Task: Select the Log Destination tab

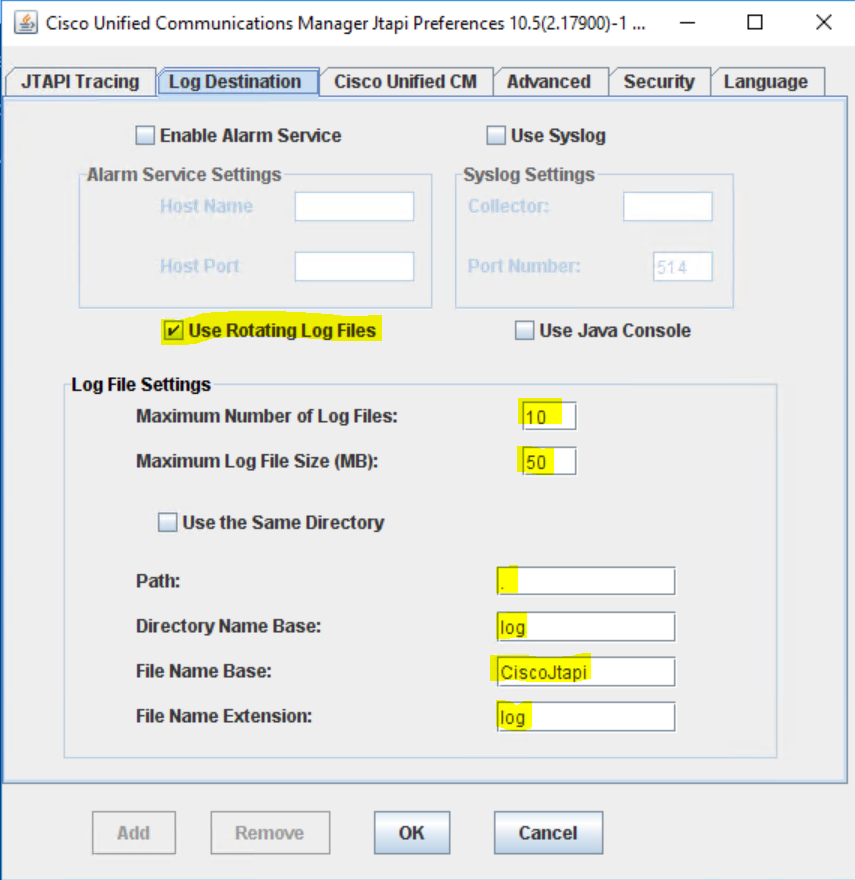Action: [x=239, y=82]
